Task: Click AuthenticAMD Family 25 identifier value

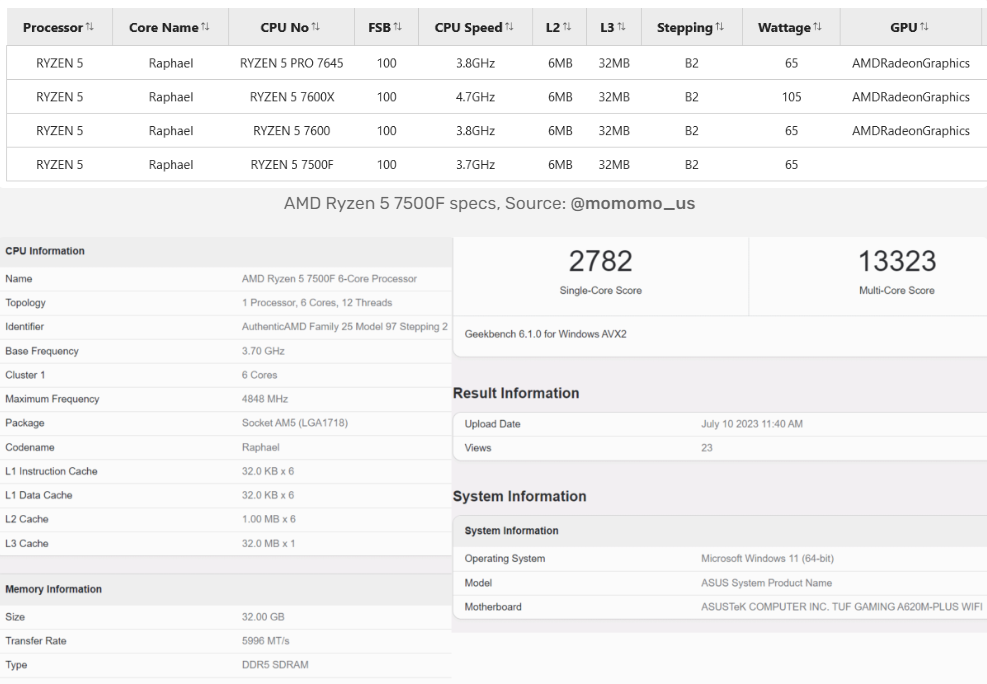Action: [x=345, y=327]
